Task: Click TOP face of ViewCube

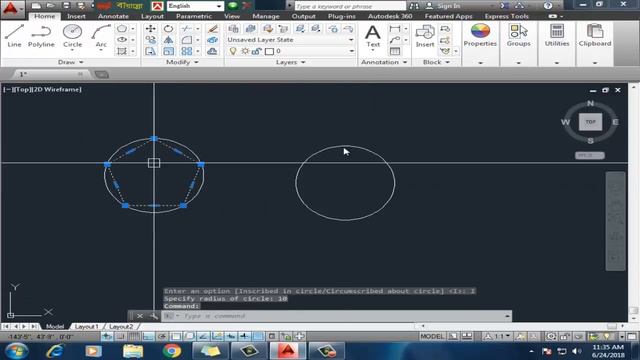Action: (590, 122)
